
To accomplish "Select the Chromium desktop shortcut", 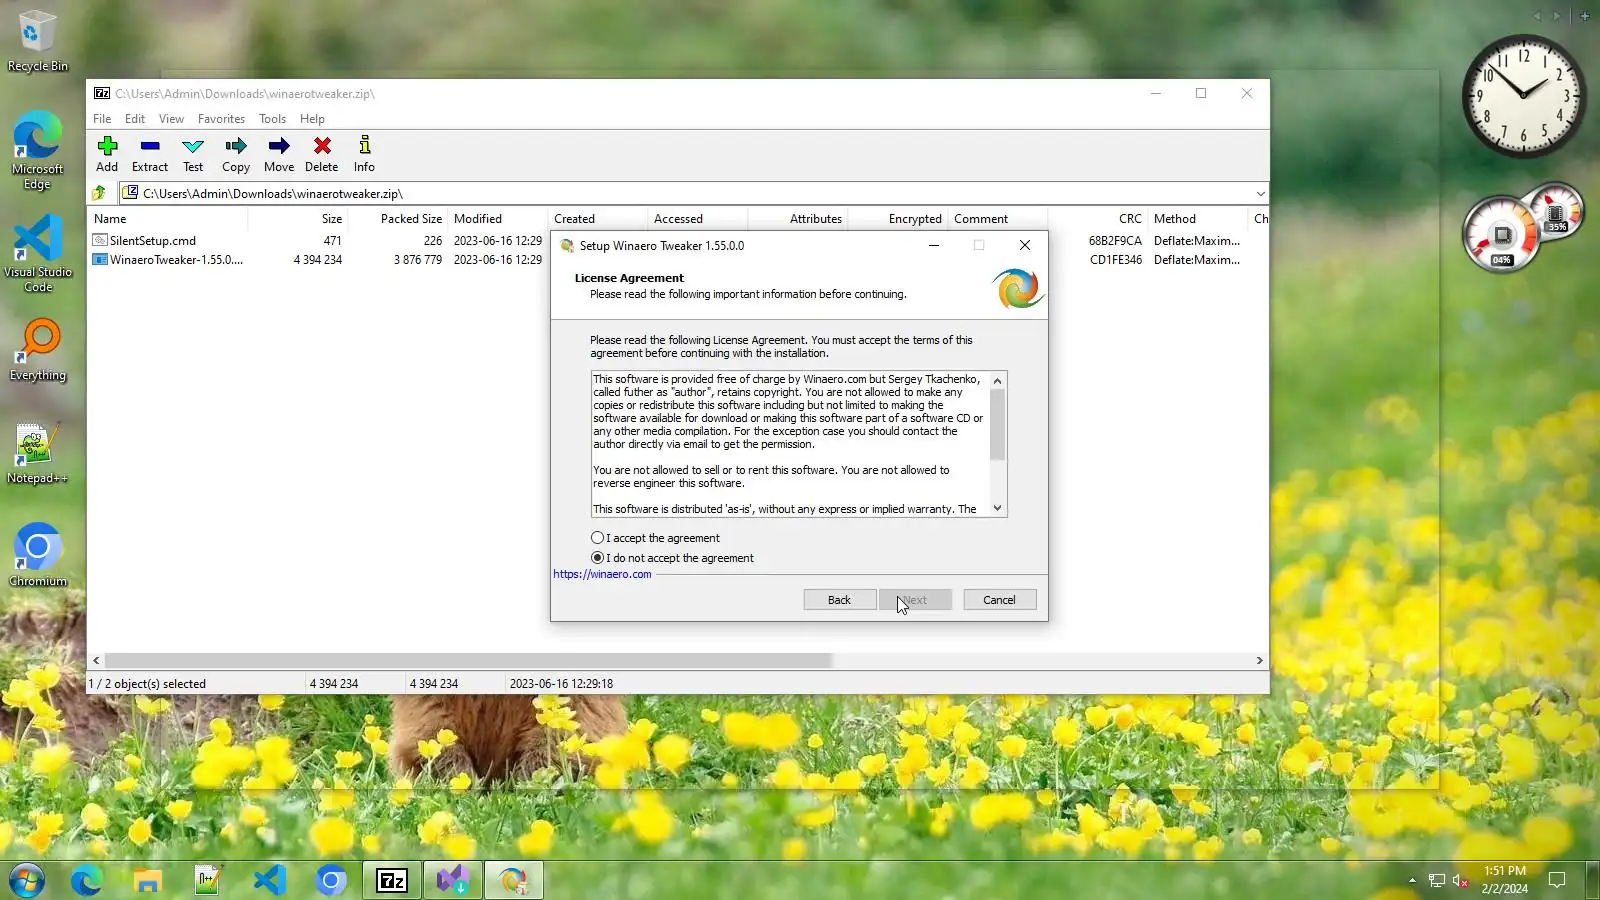I will pos(38,555).
